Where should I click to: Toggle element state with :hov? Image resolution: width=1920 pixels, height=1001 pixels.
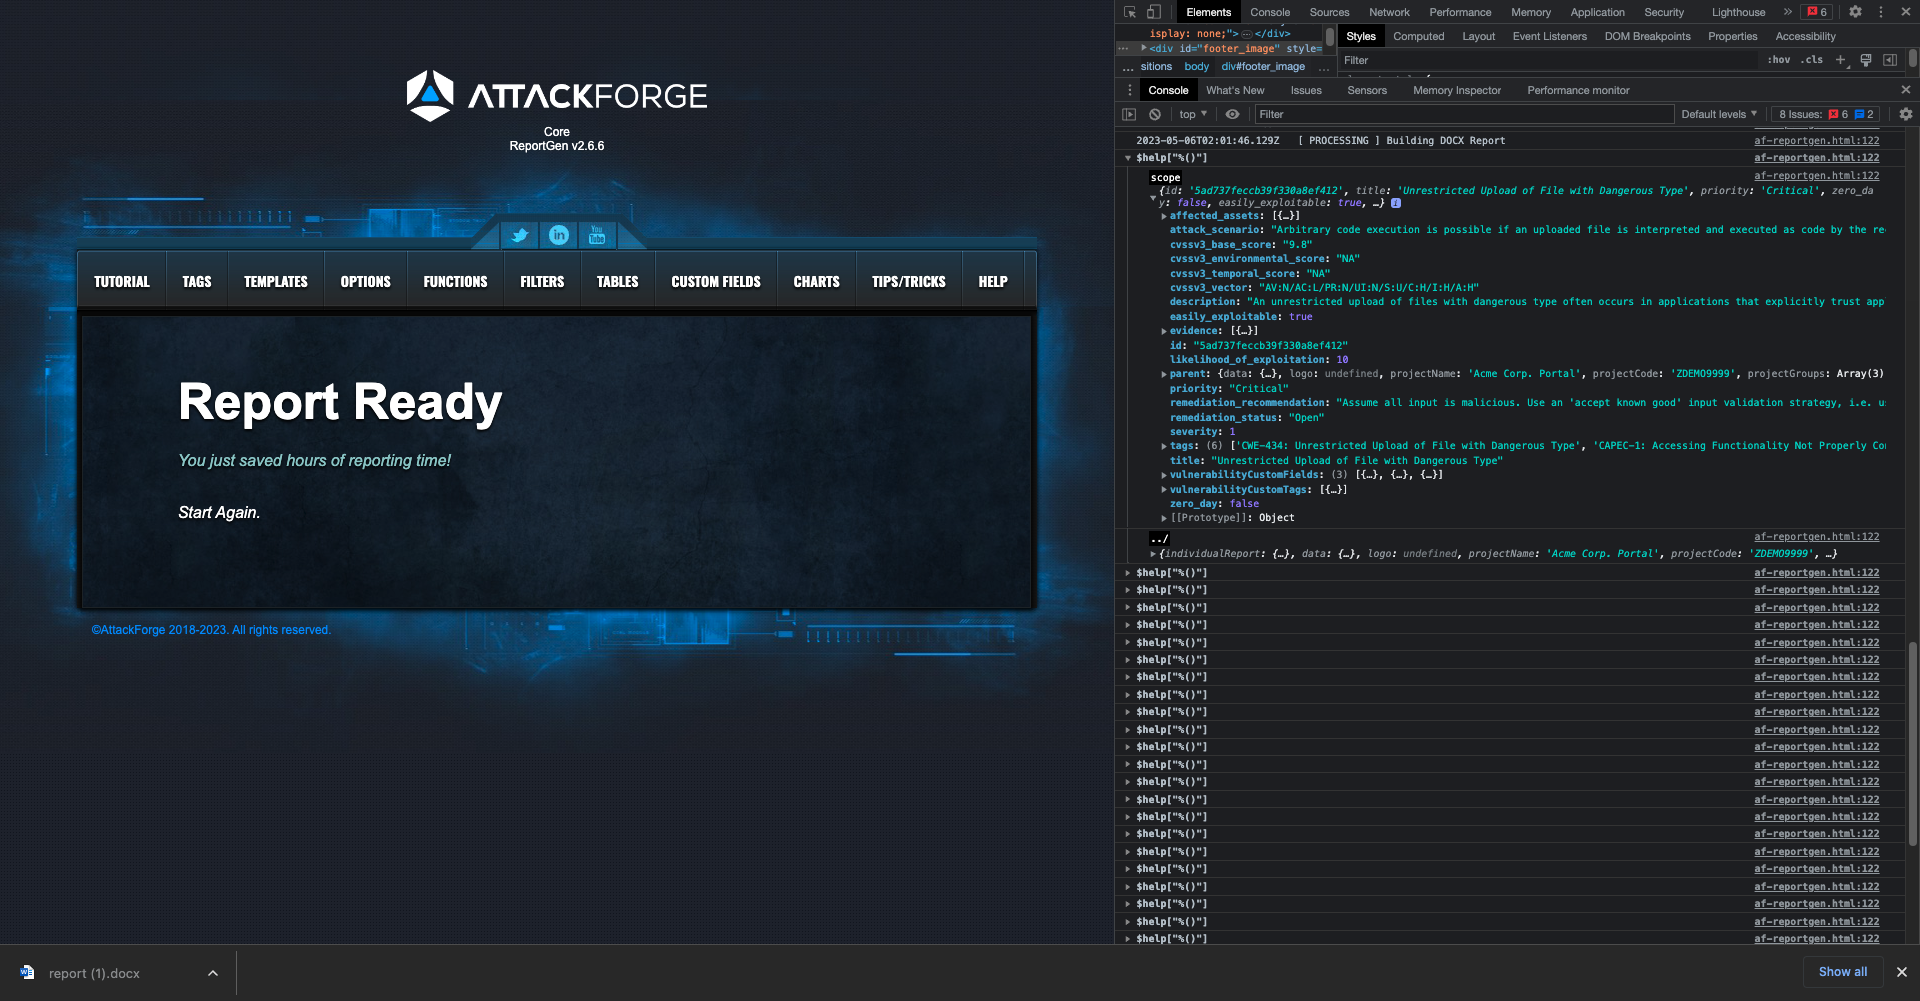(x=1780, y=60)
